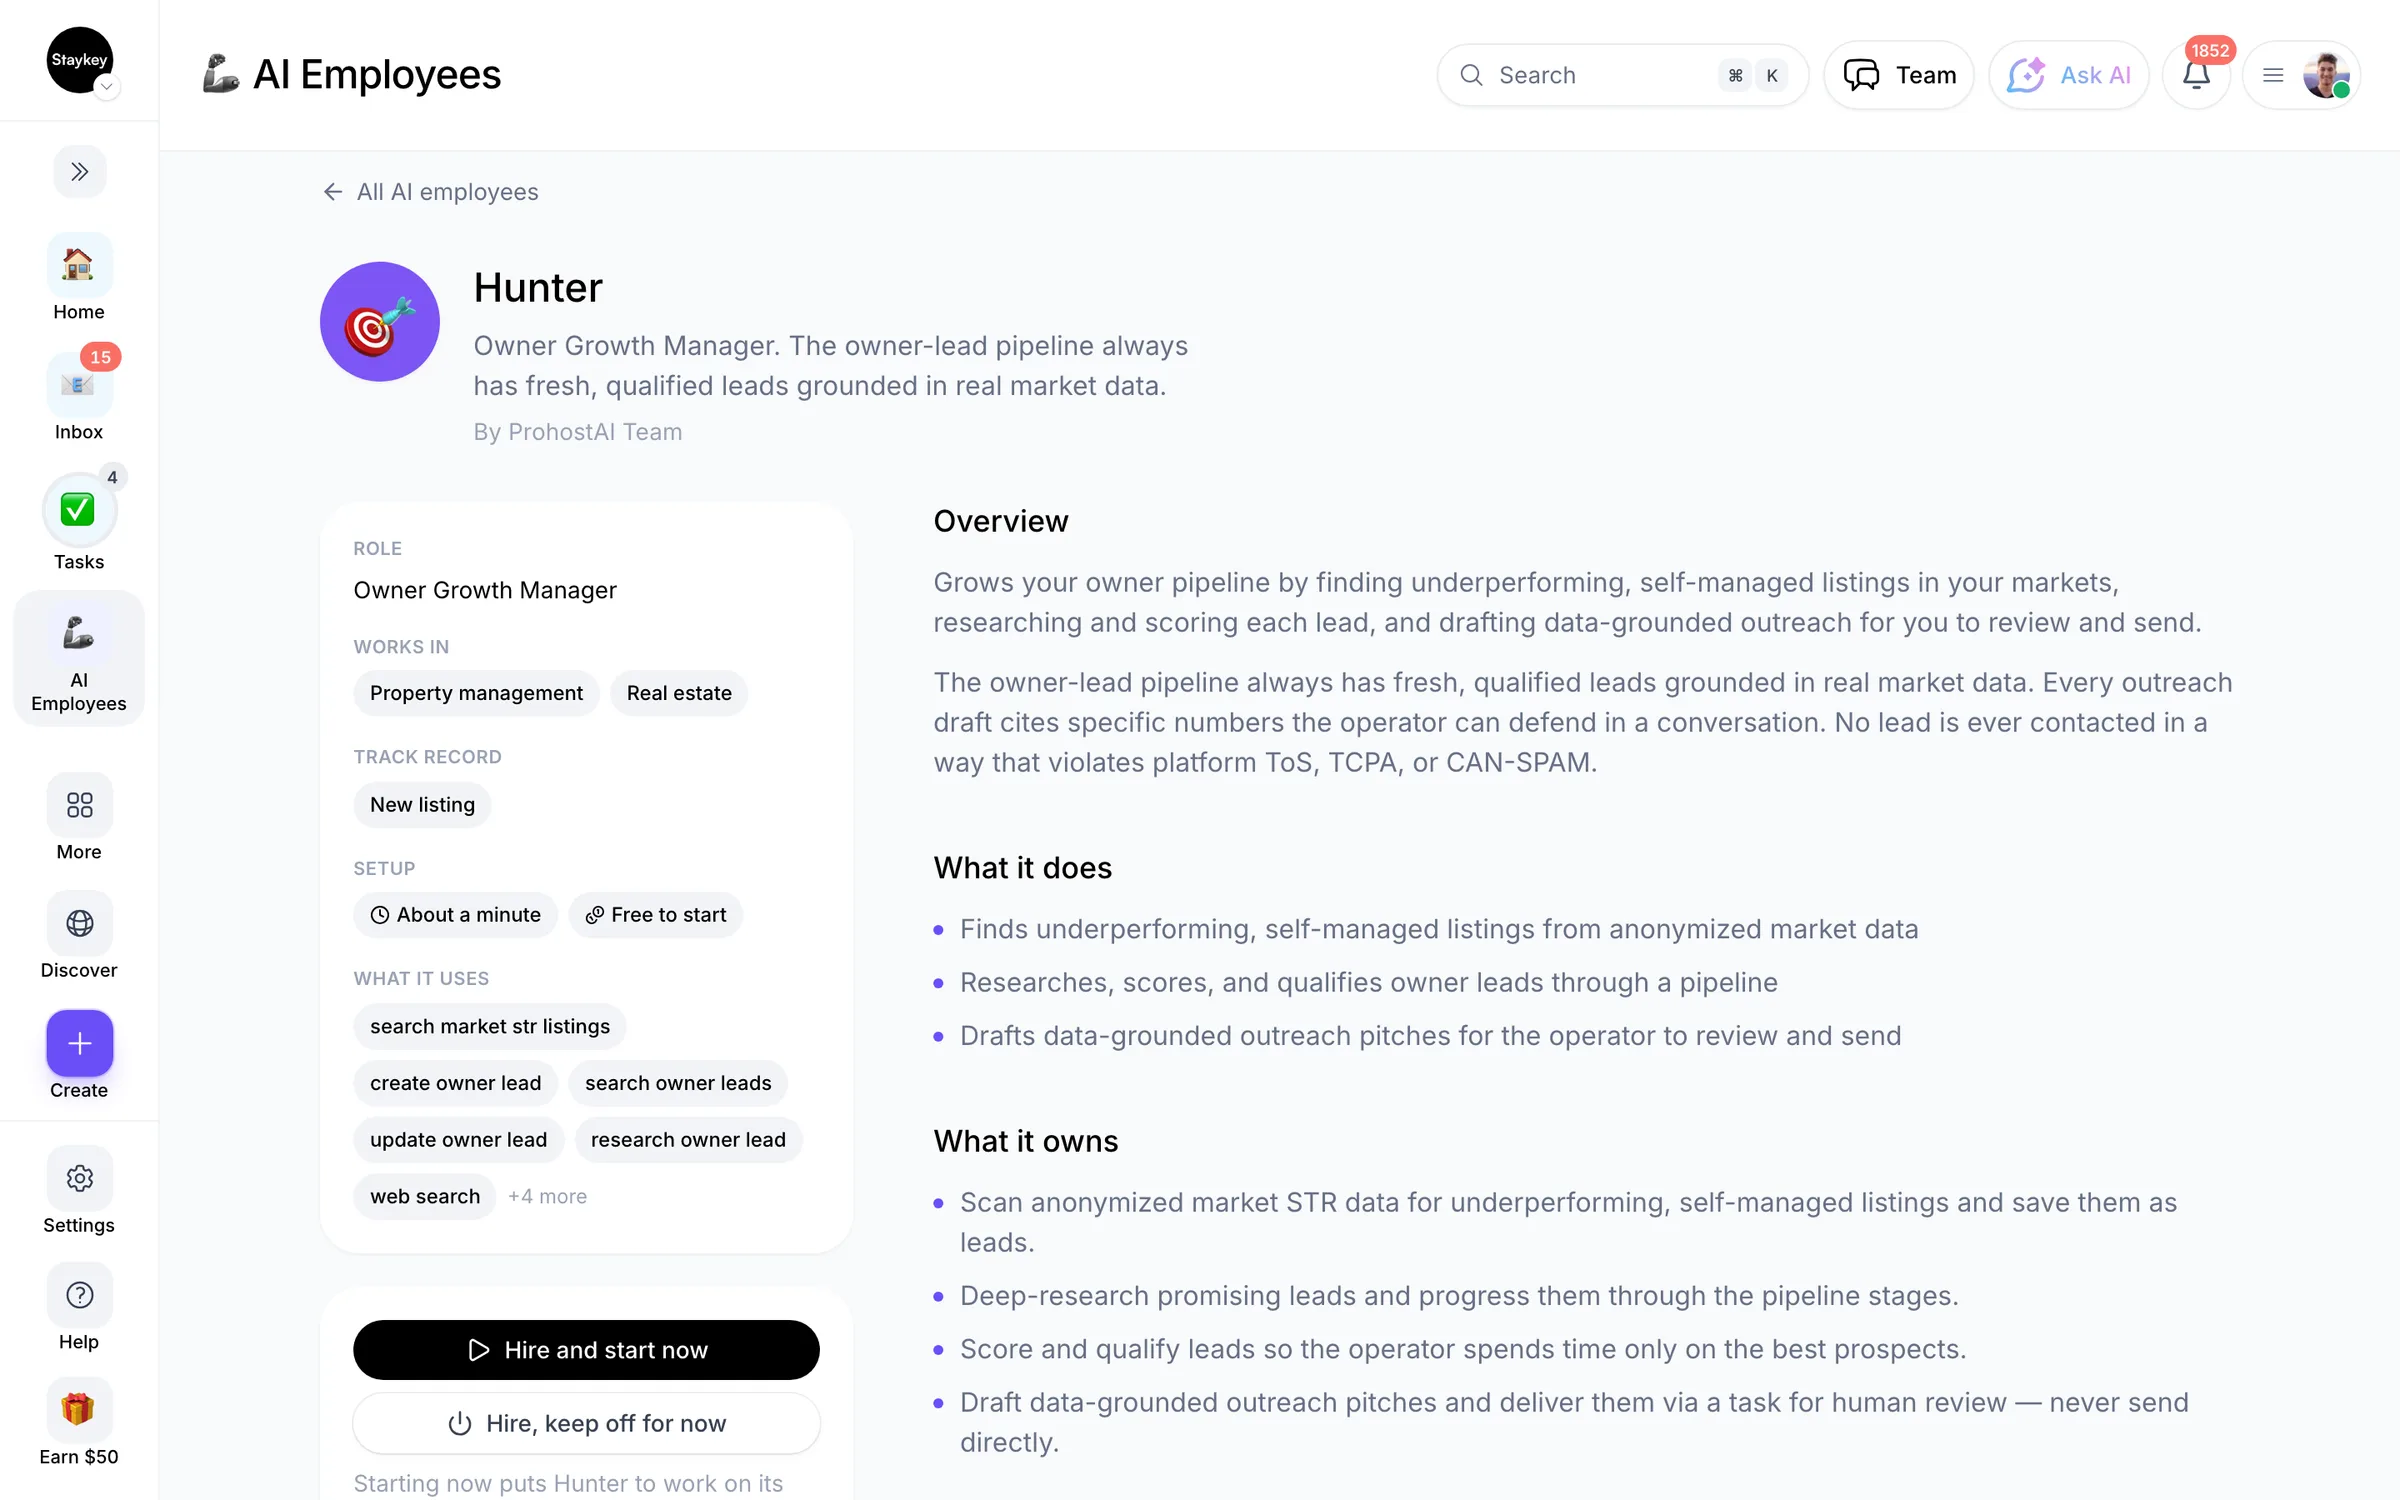Click the search owner leads chip
Screen dimensions: 2400x1500
coord(678,1083)
